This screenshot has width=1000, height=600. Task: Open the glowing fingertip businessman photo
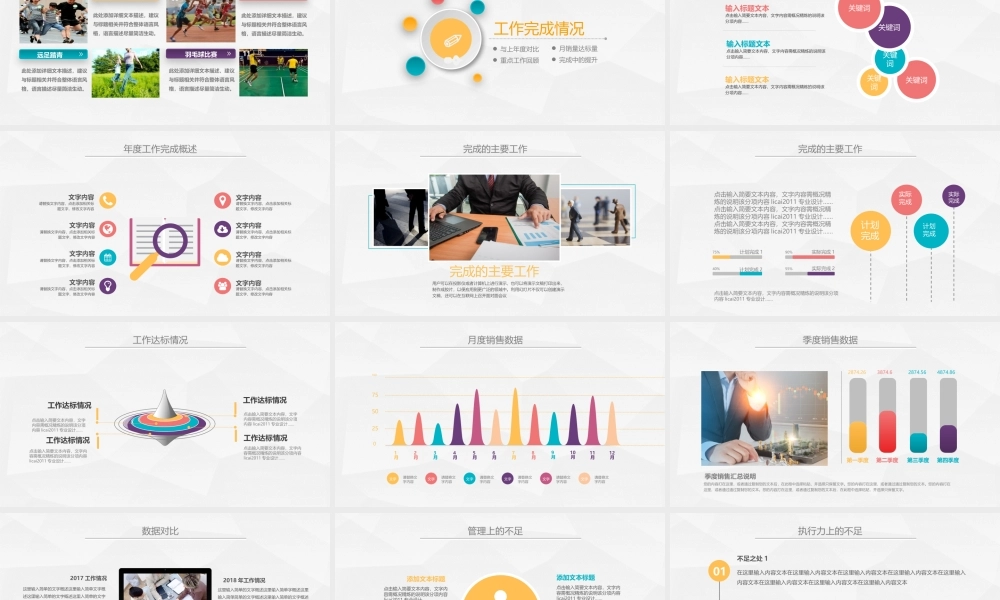pos(764,418)
